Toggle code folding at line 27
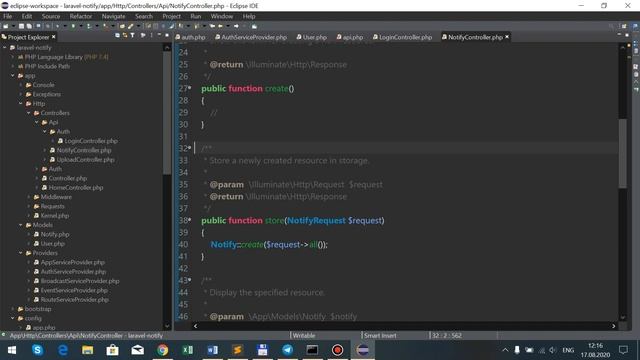 point(190,88)
